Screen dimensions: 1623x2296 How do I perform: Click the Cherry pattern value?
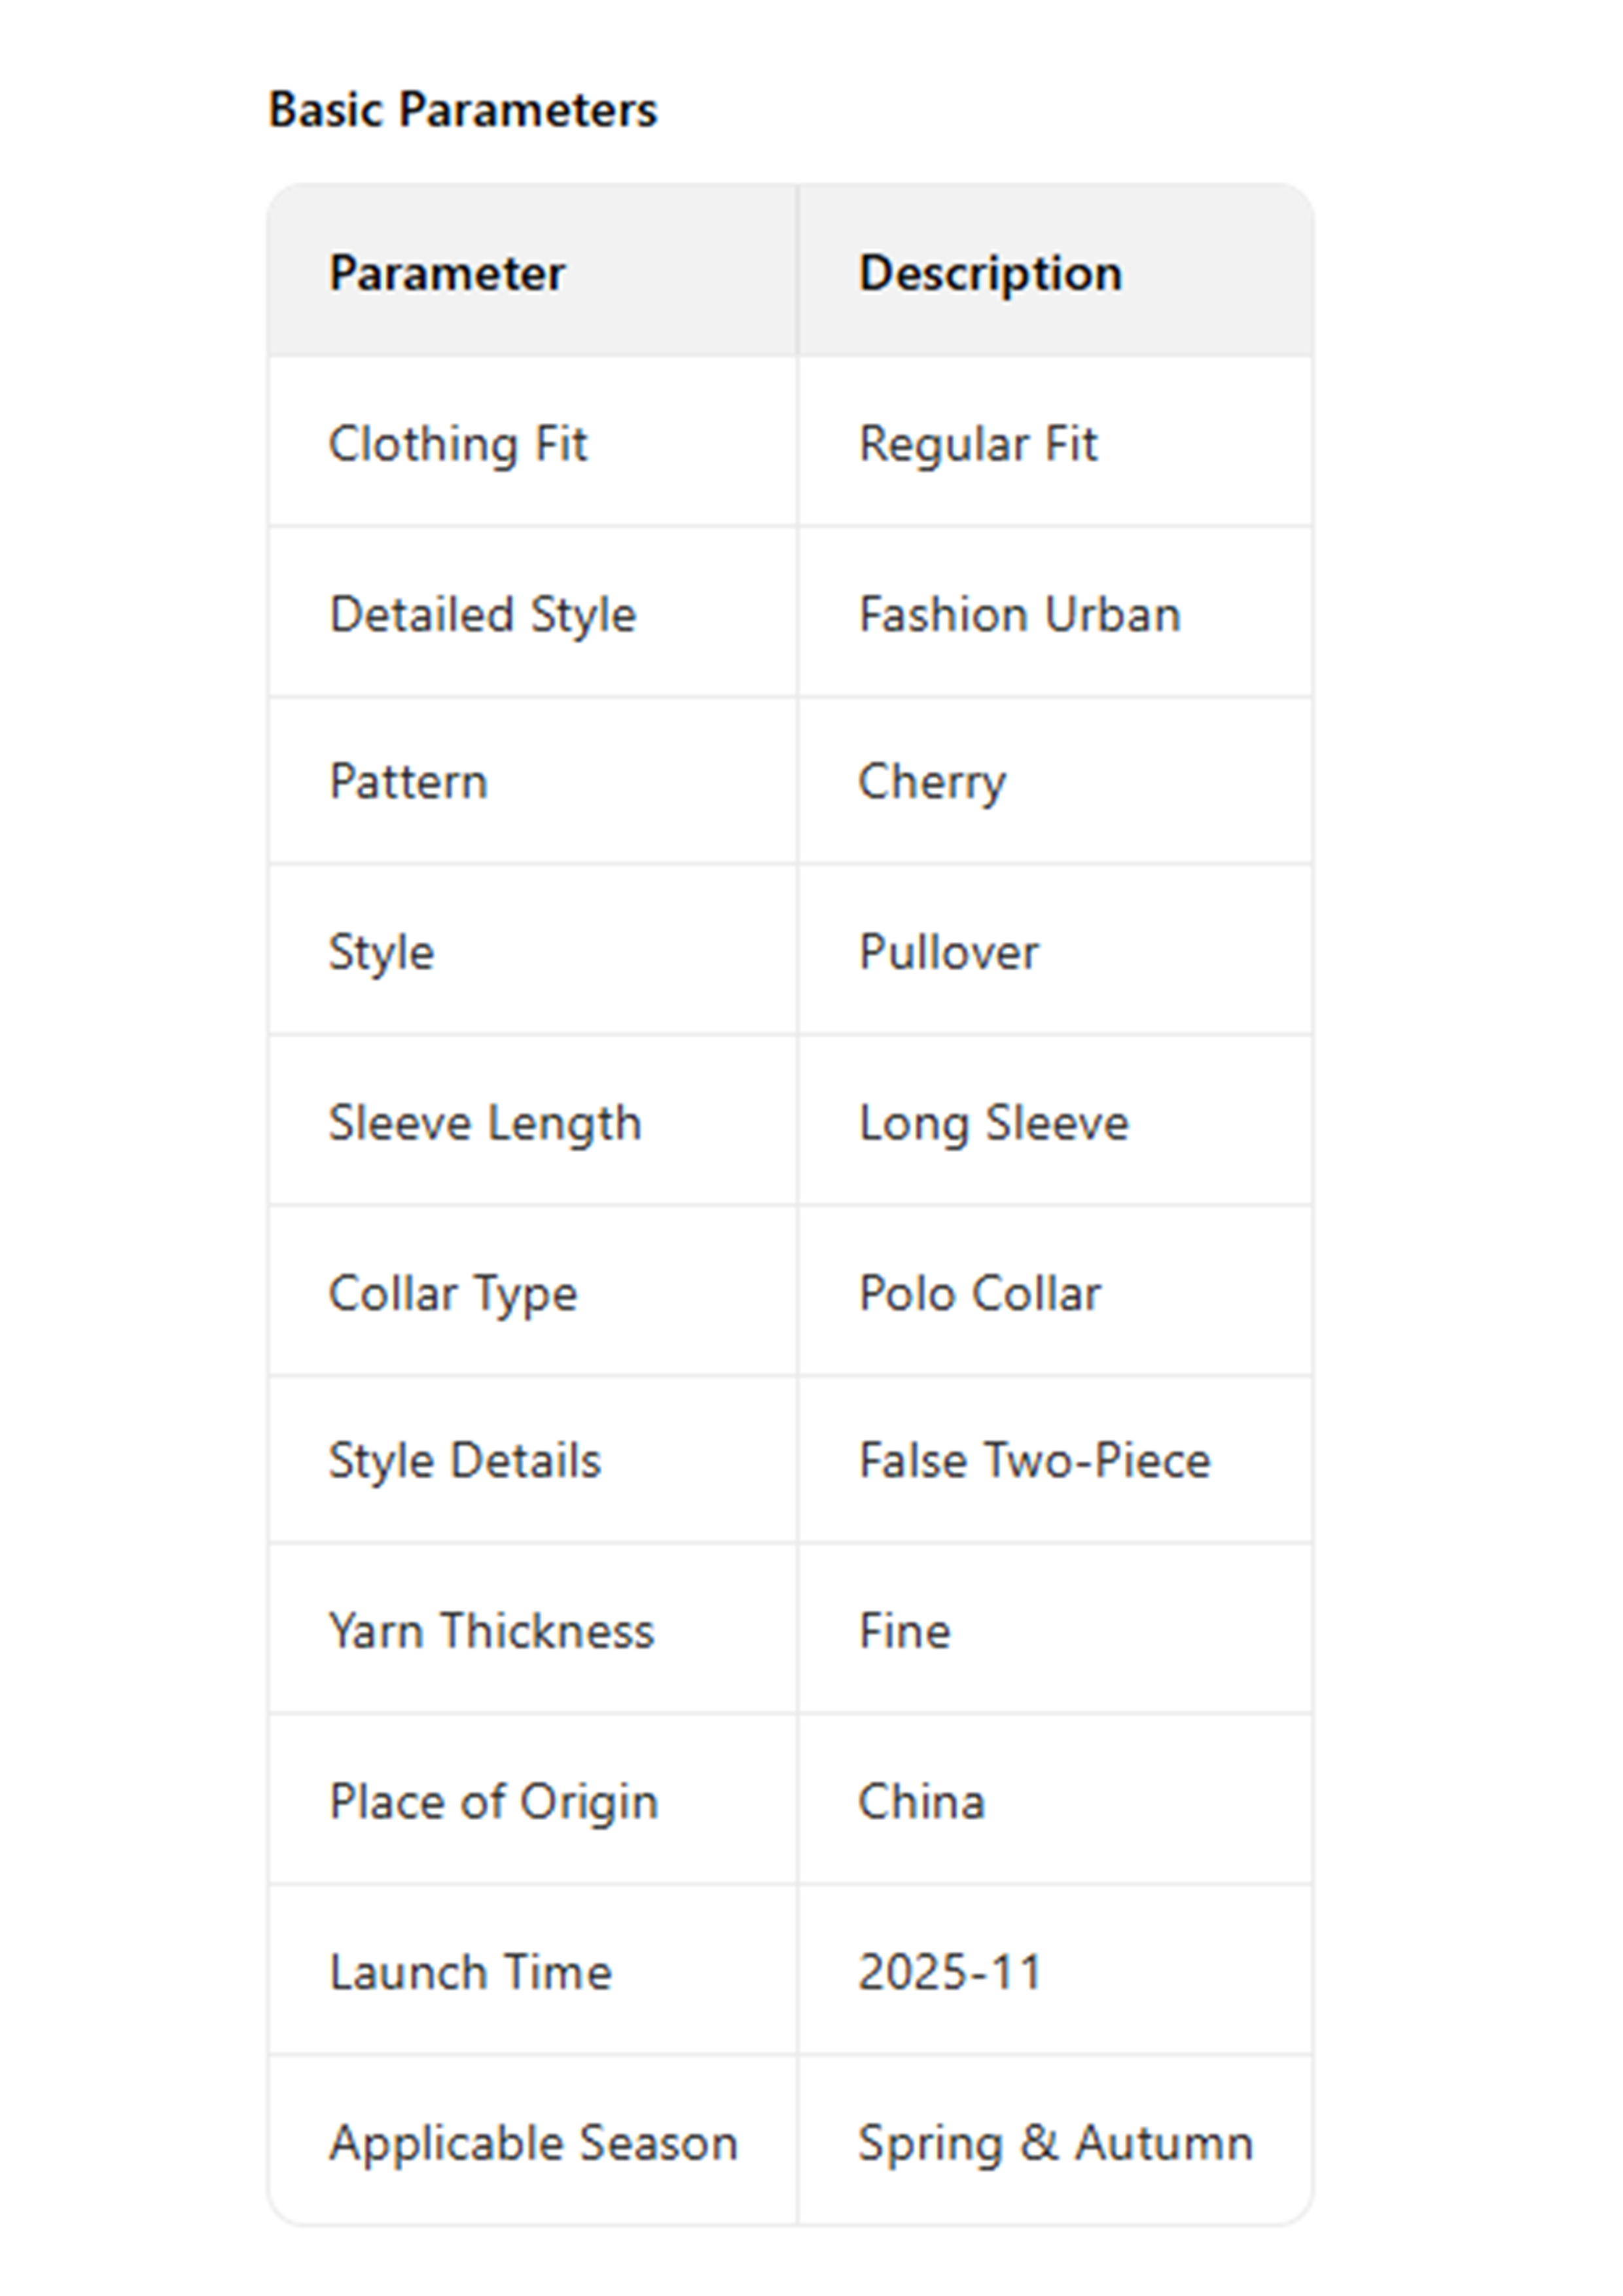click(x=932, y=782)
